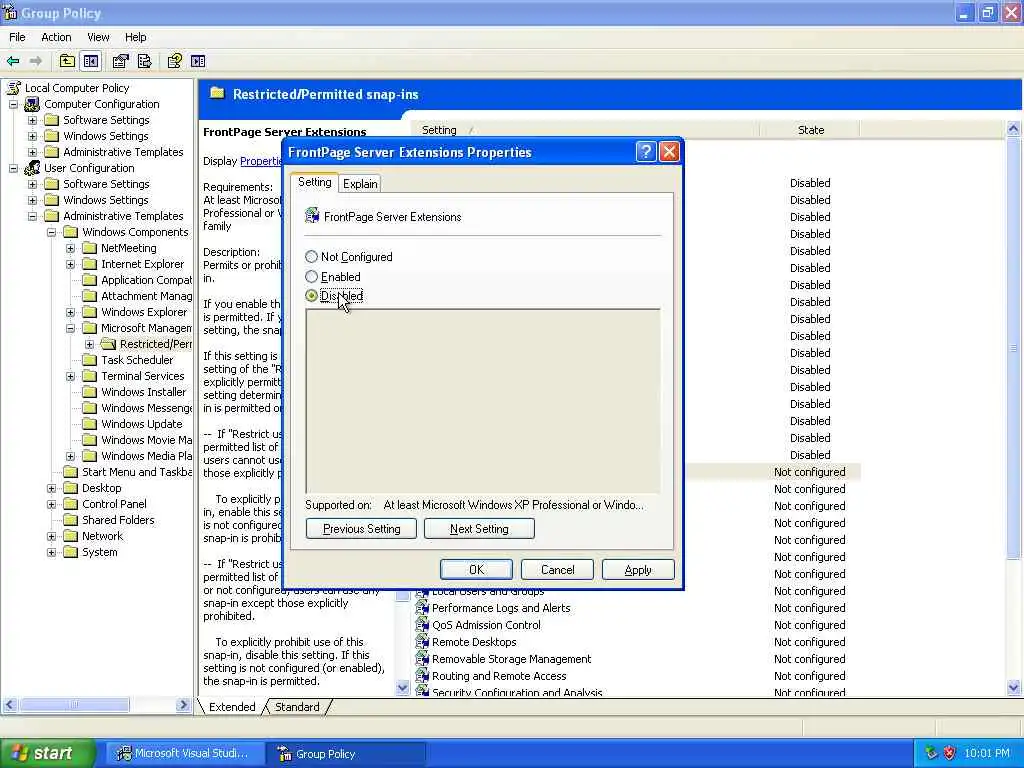Go to Previous Setting
The height and width of the screenshot is (768, 1024).
[361, 529]
